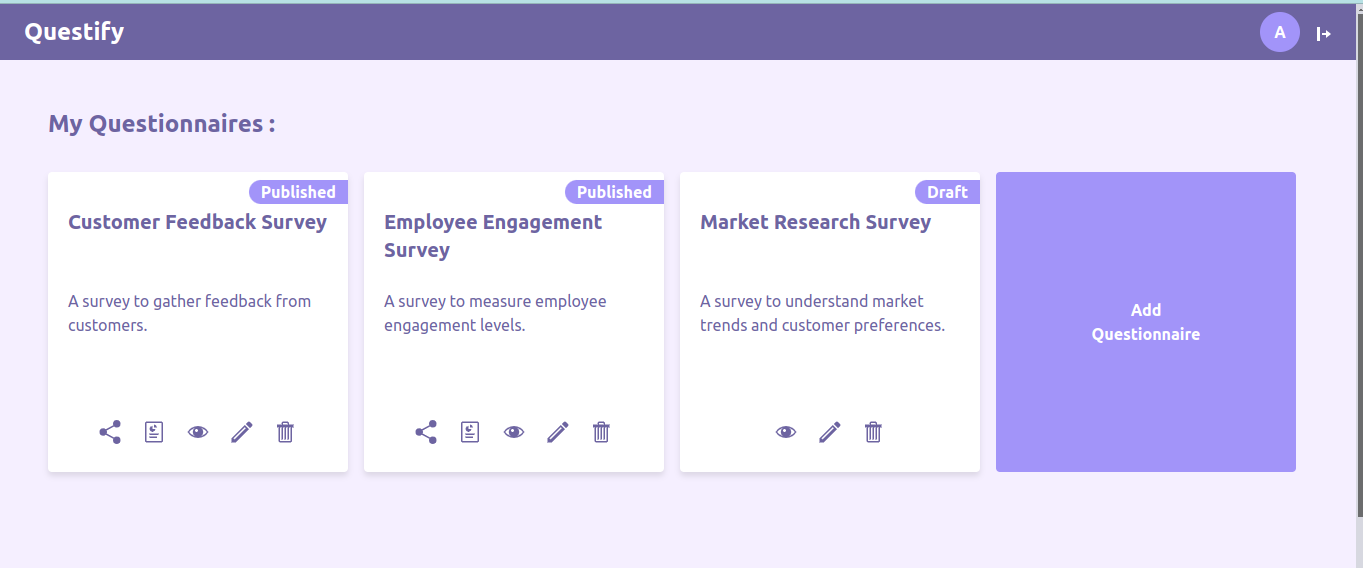Click the page vertical scrollbar

1359,260
